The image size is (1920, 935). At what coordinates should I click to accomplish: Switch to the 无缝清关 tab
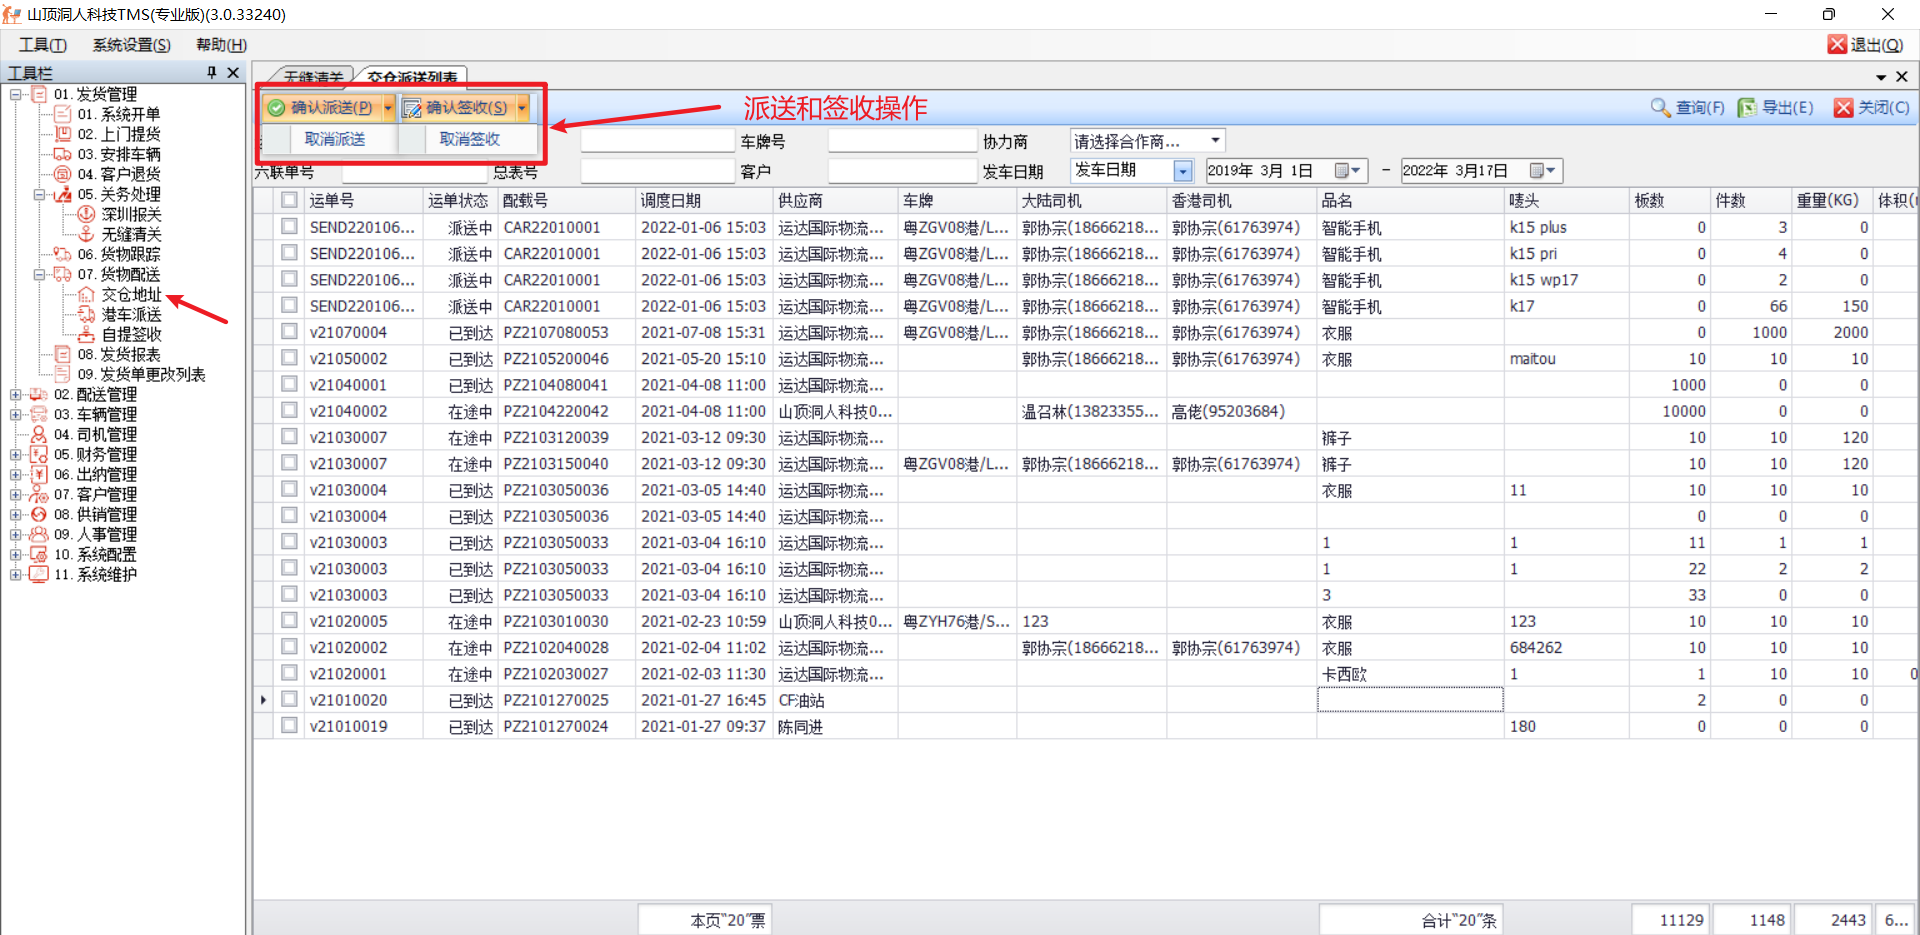click(x=312, y=77)
